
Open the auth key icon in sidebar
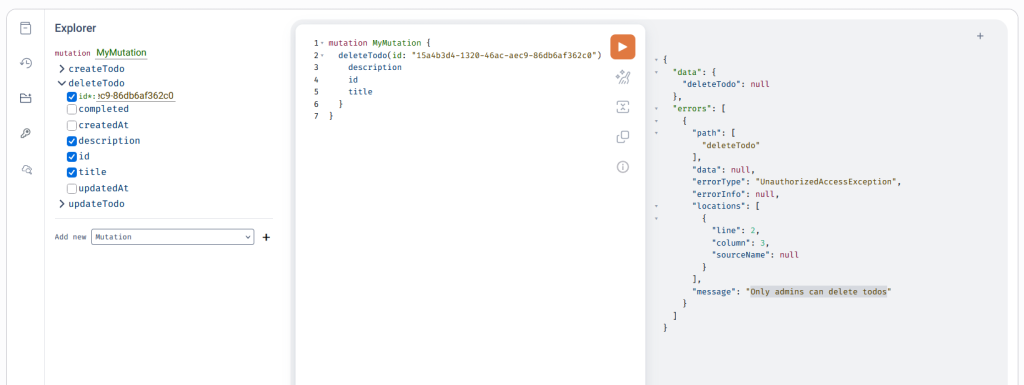(25, 134)
